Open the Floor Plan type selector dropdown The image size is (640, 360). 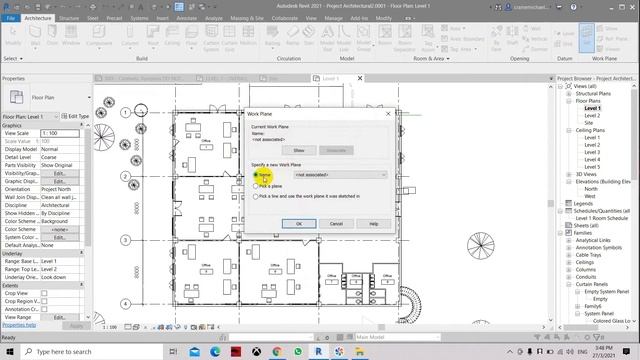89,98
